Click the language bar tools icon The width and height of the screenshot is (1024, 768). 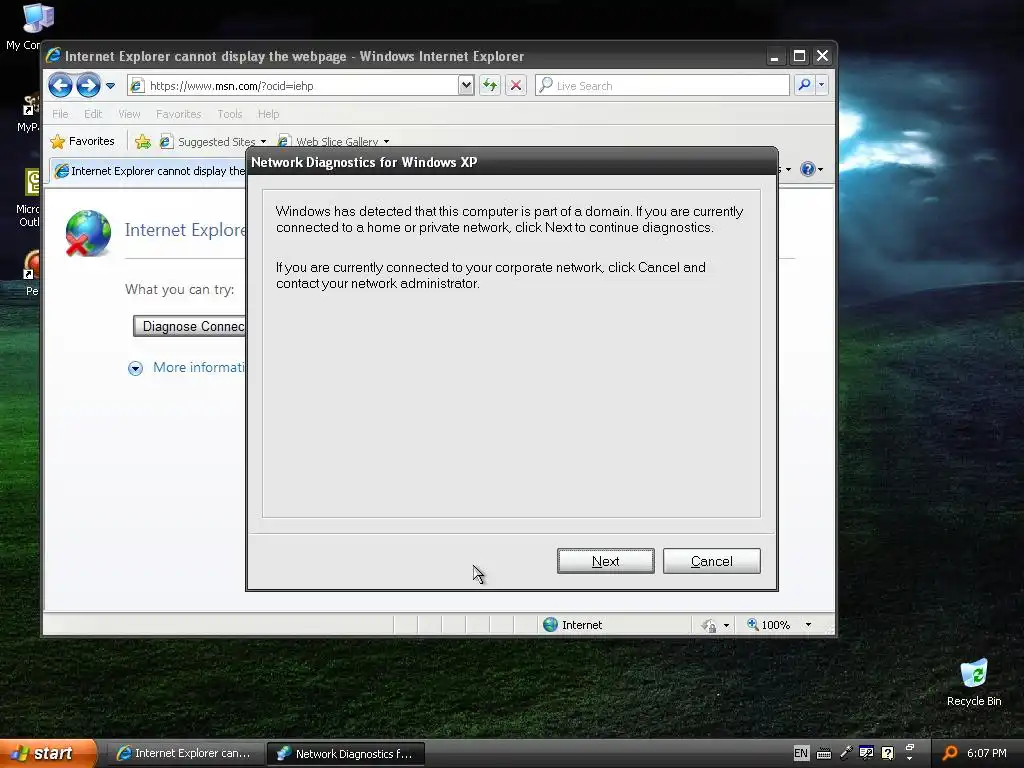click(866, 753)
